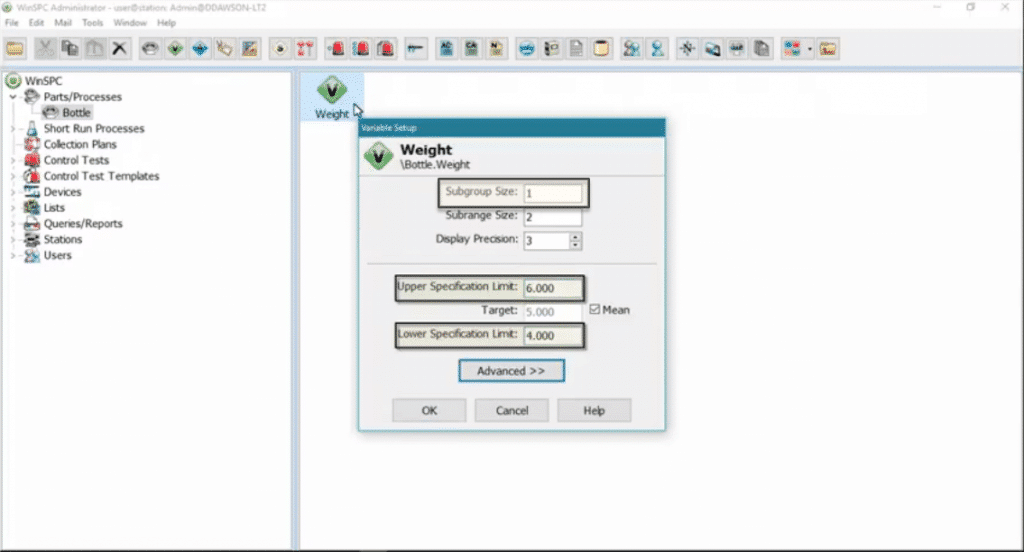Increase Display Precision with up spinner arrow
Screen dimensions: 1024x552
(x=575, y=236)
